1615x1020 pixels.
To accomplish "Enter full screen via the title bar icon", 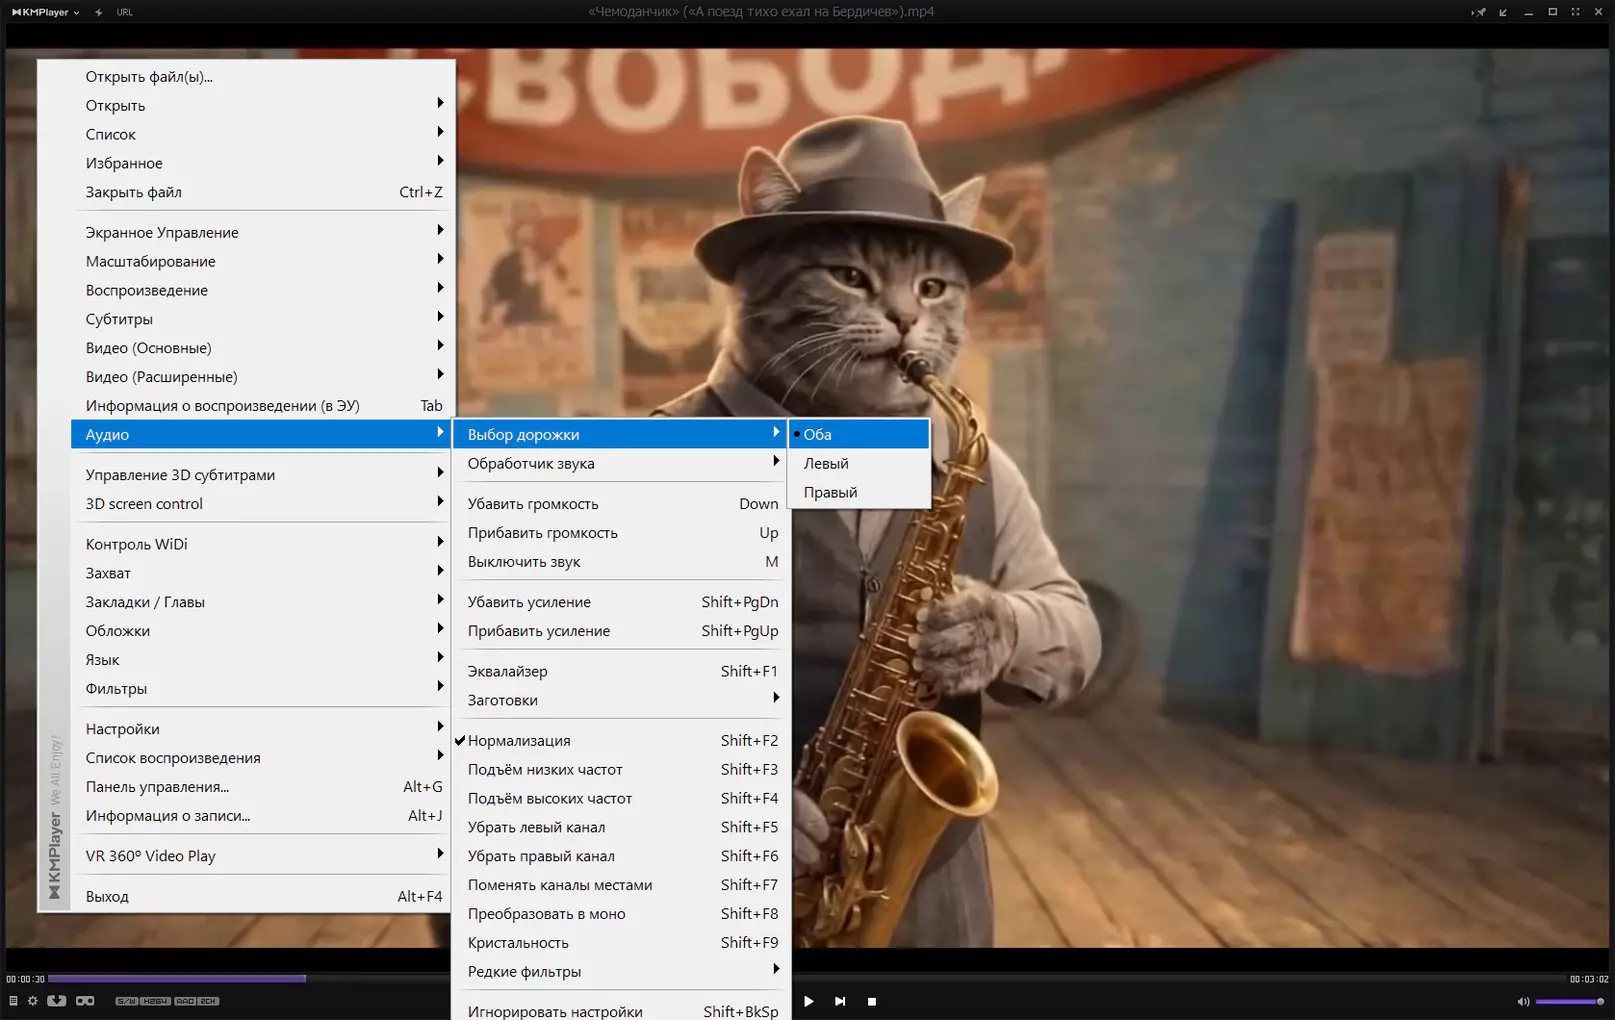I will tap(1576, 12).
